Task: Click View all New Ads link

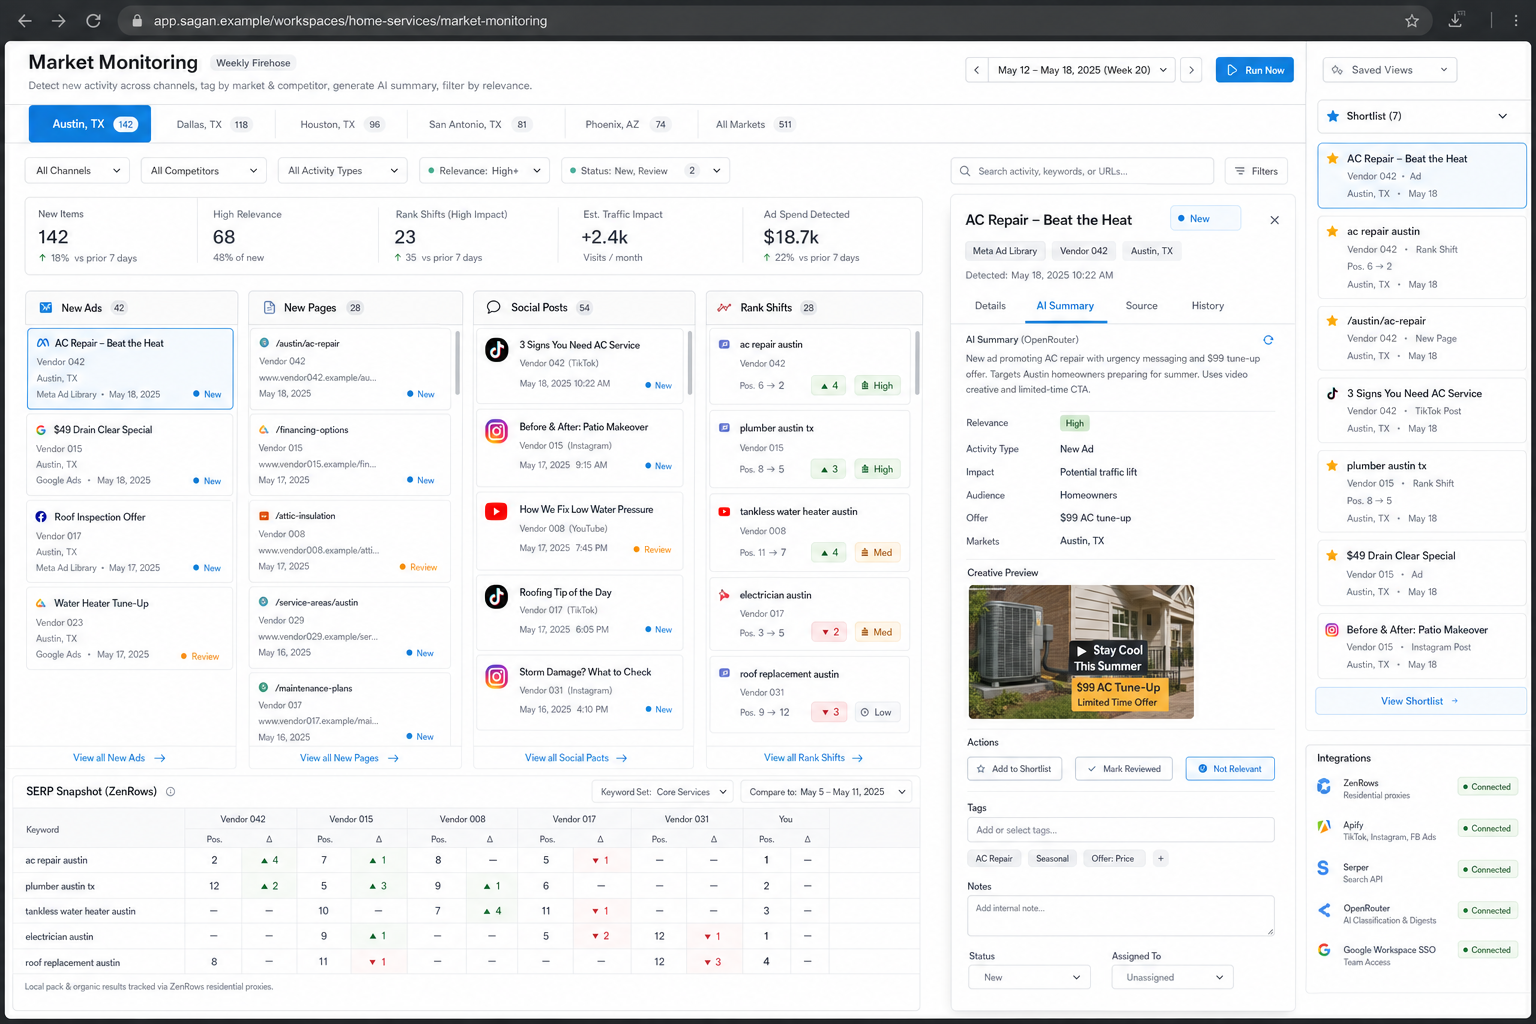Action: point(119,758)
